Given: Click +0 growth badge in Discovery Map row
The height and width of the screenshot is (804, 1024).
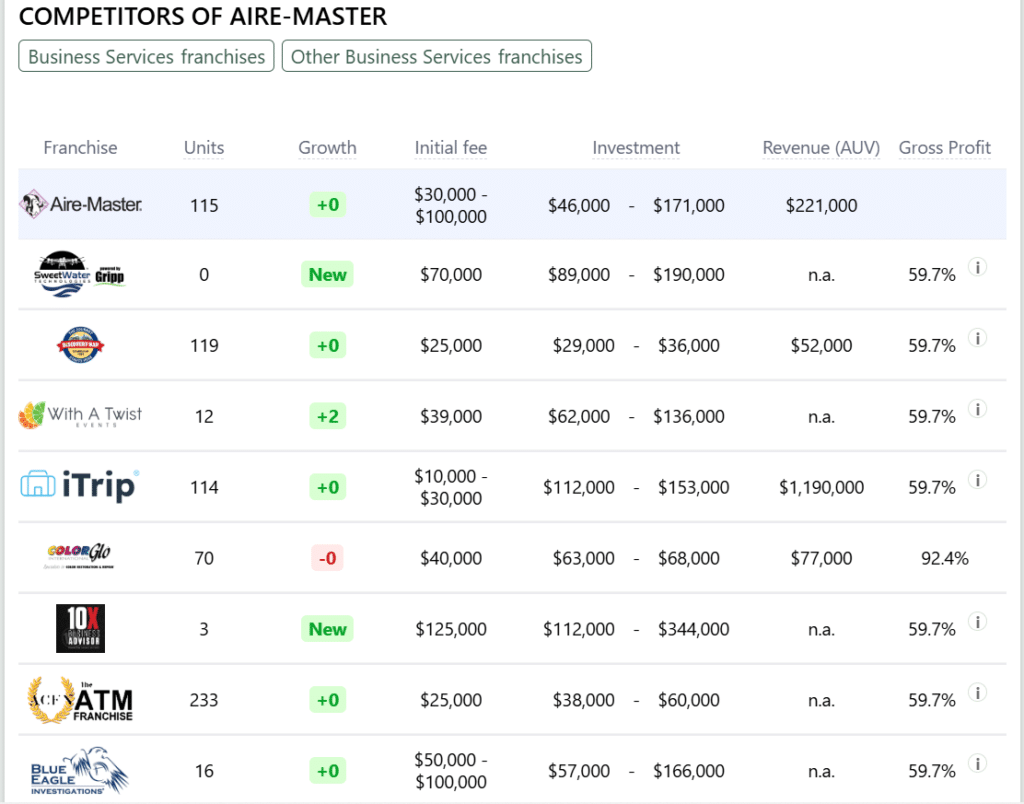Looking at the screenshot, I should point(327,345).
